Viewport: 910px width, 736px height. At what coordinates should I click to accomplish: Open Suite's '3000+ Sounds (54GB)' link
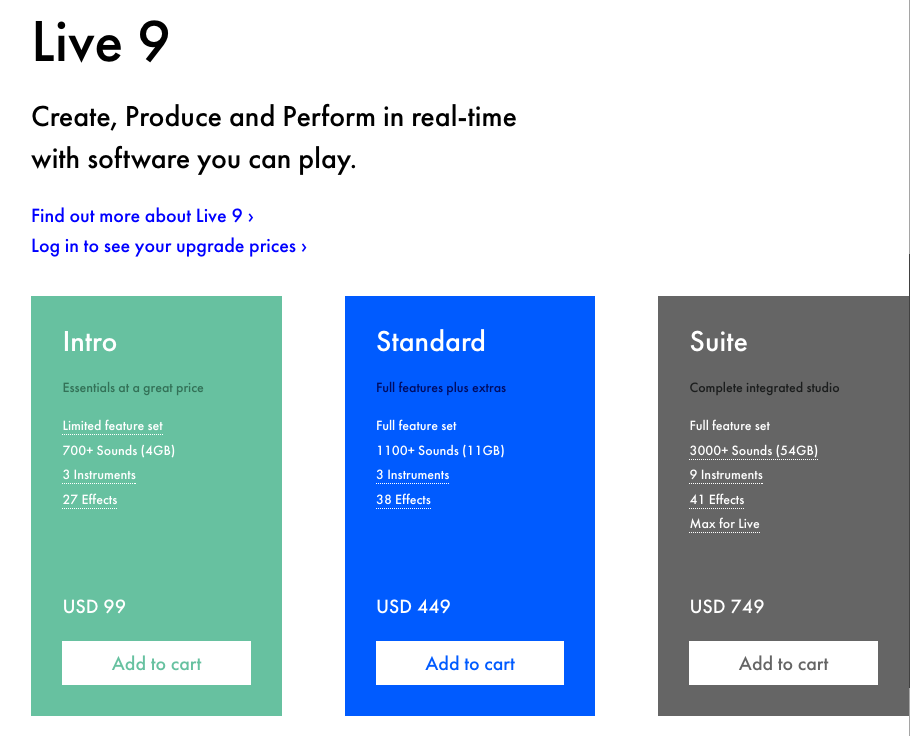(754, 451)
